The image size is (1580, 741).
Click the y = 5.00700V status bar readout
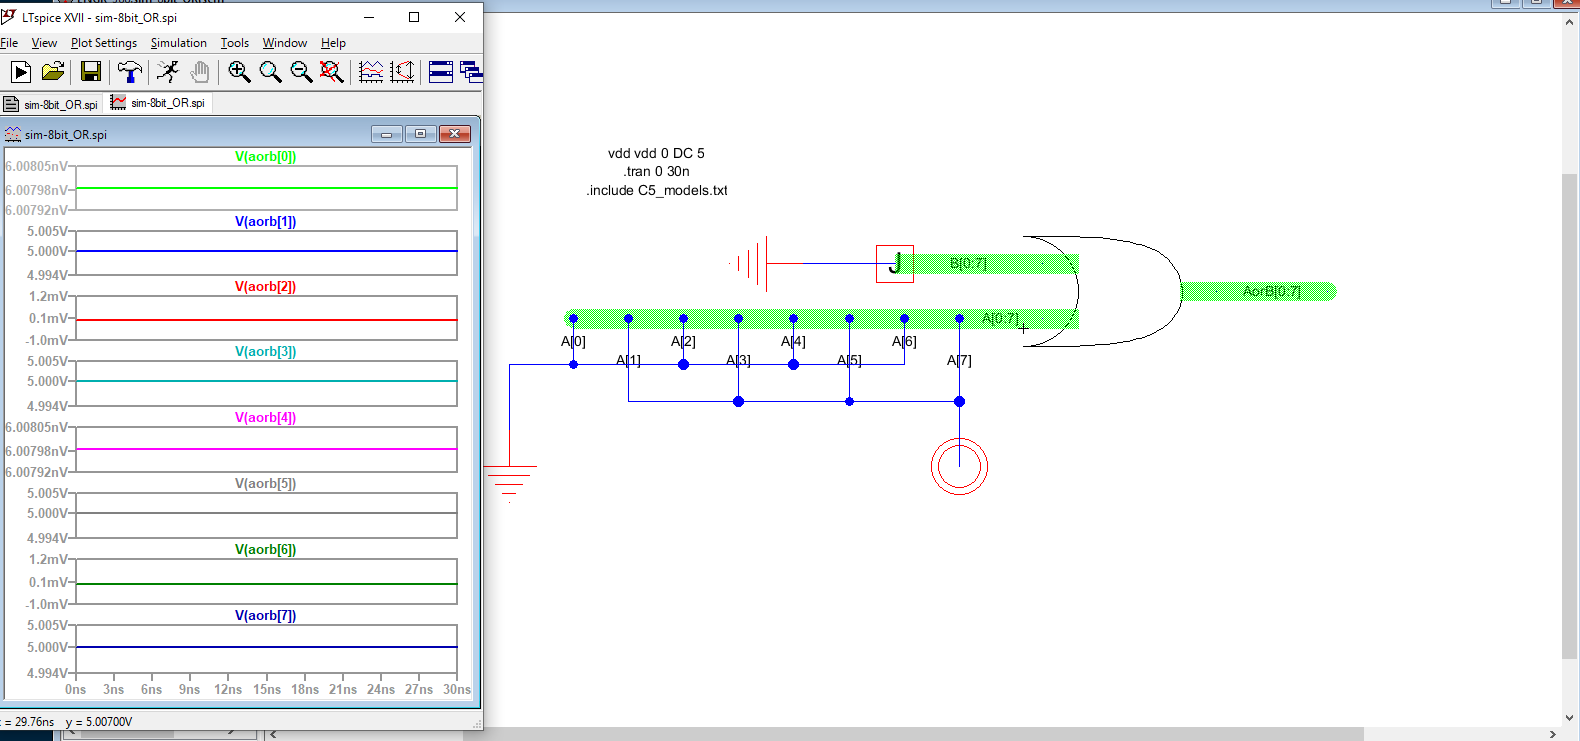[x=99, y=721]
